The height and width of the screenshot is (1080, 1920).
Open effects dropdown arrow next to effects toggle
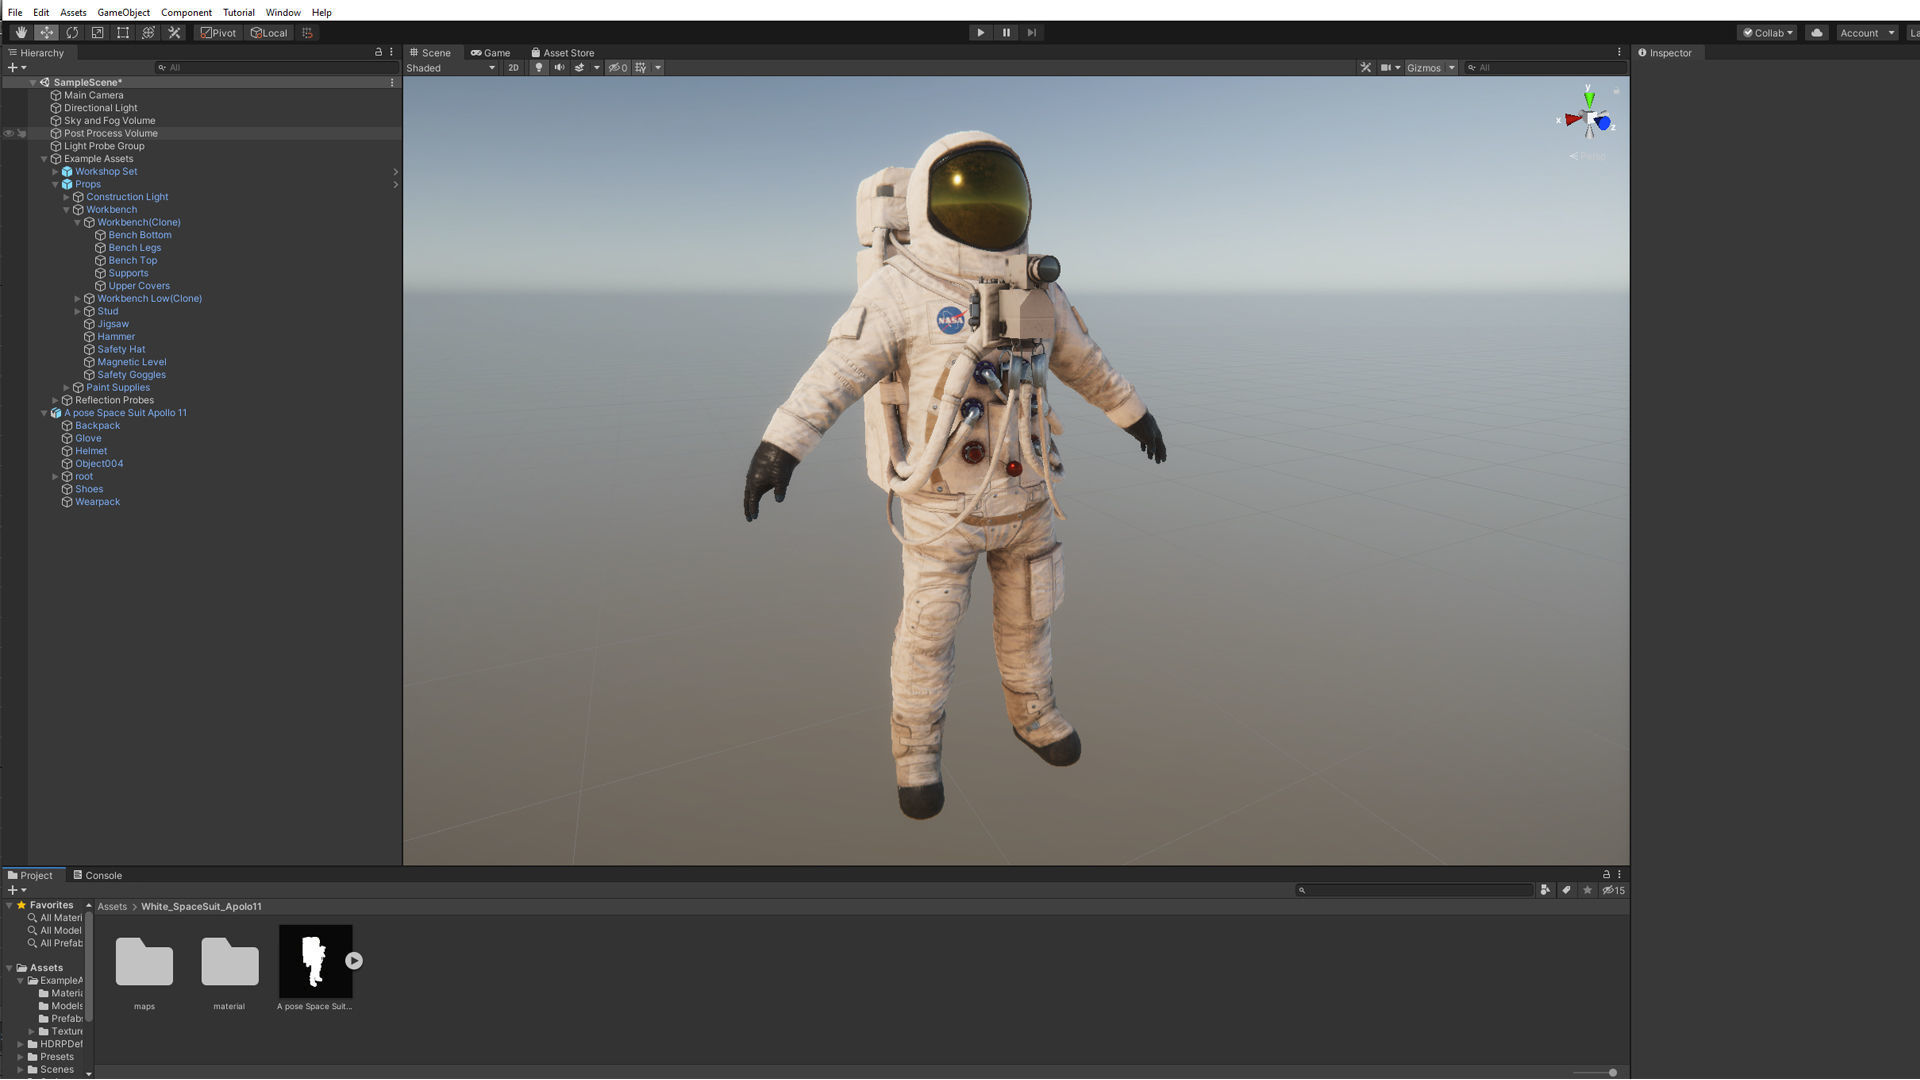click(x=597, y=68)
